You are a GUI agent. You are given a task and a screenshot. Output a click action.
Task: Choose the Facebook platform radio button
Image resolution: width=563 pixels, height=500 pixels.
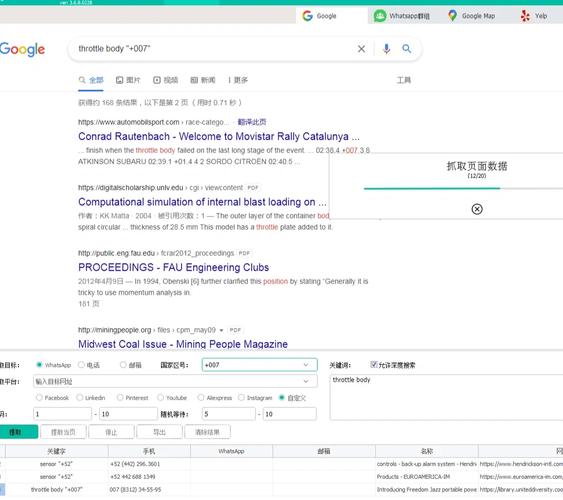[39, 398]
